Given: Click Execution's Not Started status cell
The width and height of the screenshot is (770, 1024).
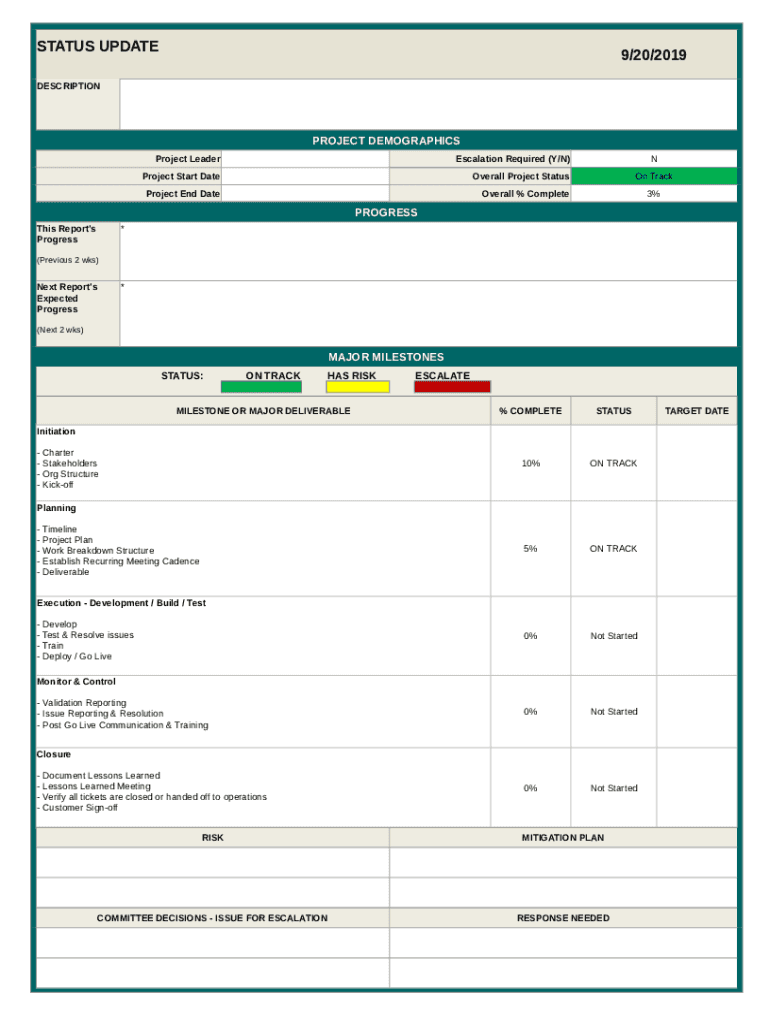Looking at the screenshot, I should (x=613, y=636).
